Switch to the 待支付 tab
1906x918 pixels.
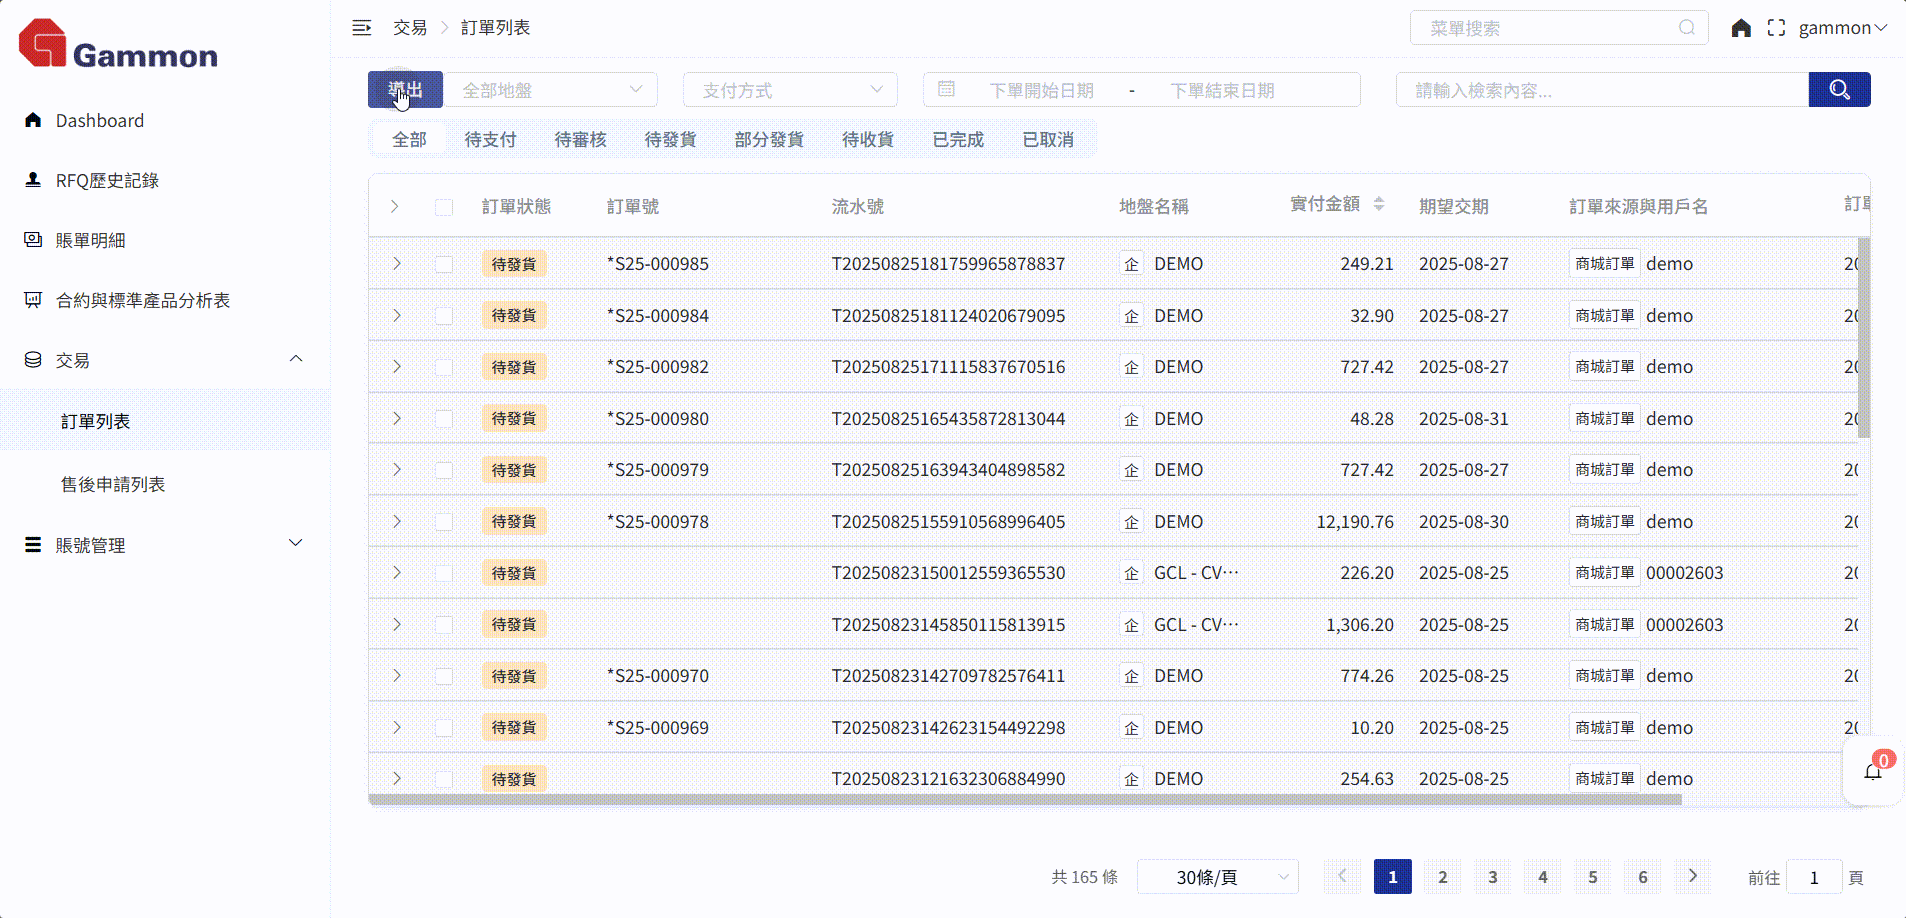coord(490,140)
